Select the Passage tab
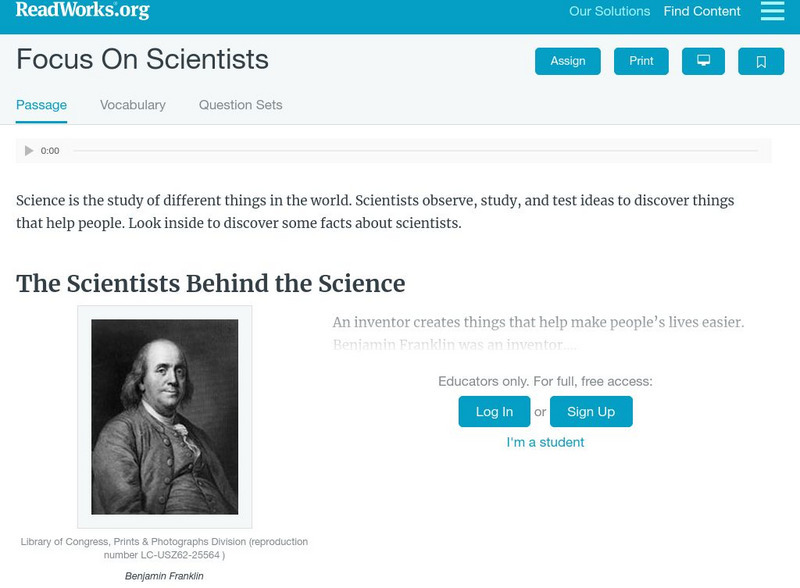Screen dimensions: 800x588 pos(41,105)
